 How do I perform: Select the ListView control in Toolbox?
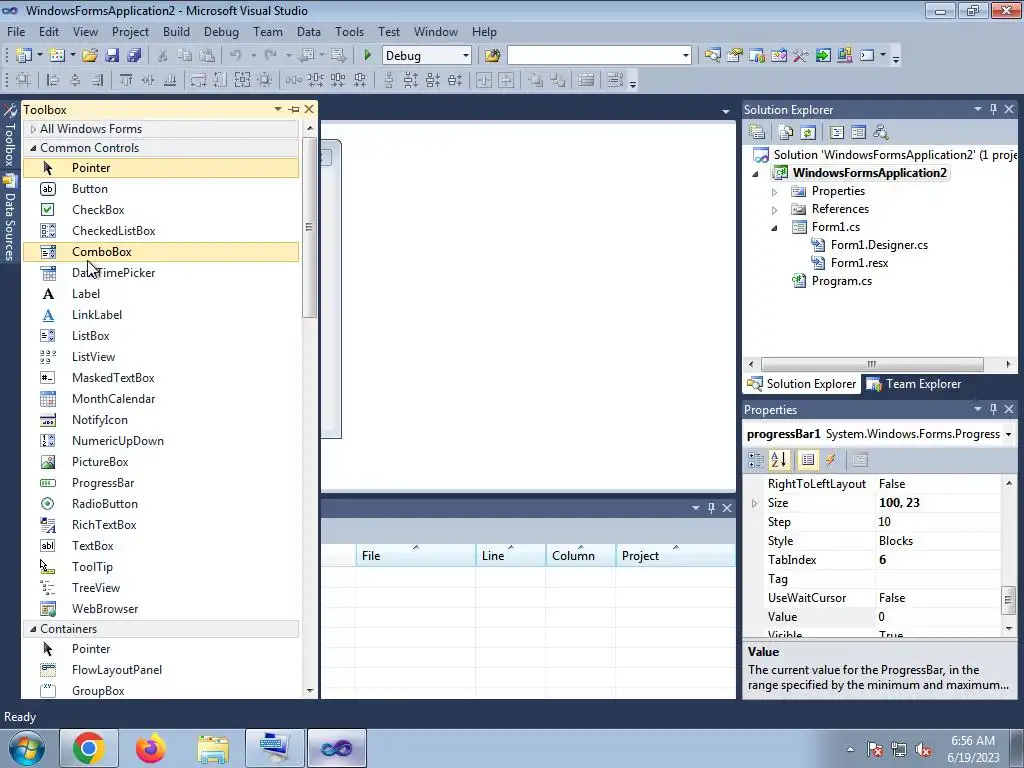161,357
